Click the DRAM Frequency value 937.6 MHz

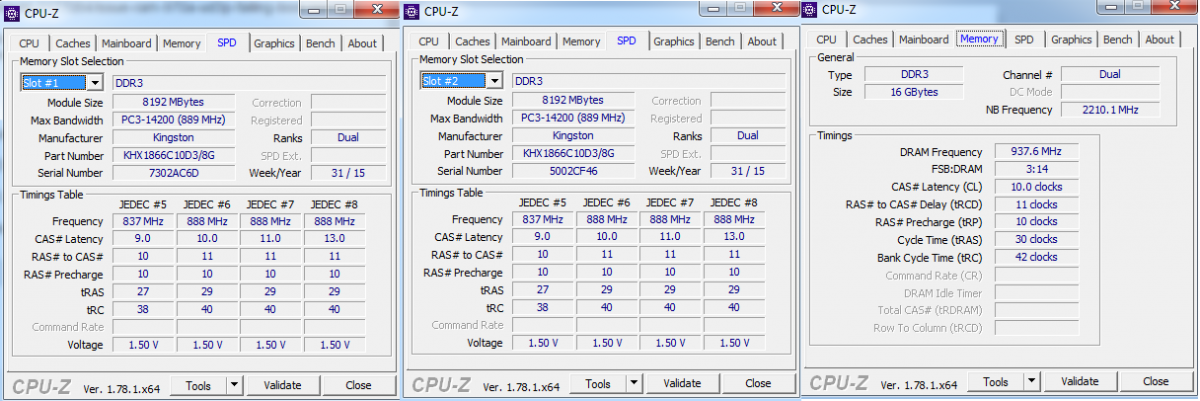click(1035, 151)
